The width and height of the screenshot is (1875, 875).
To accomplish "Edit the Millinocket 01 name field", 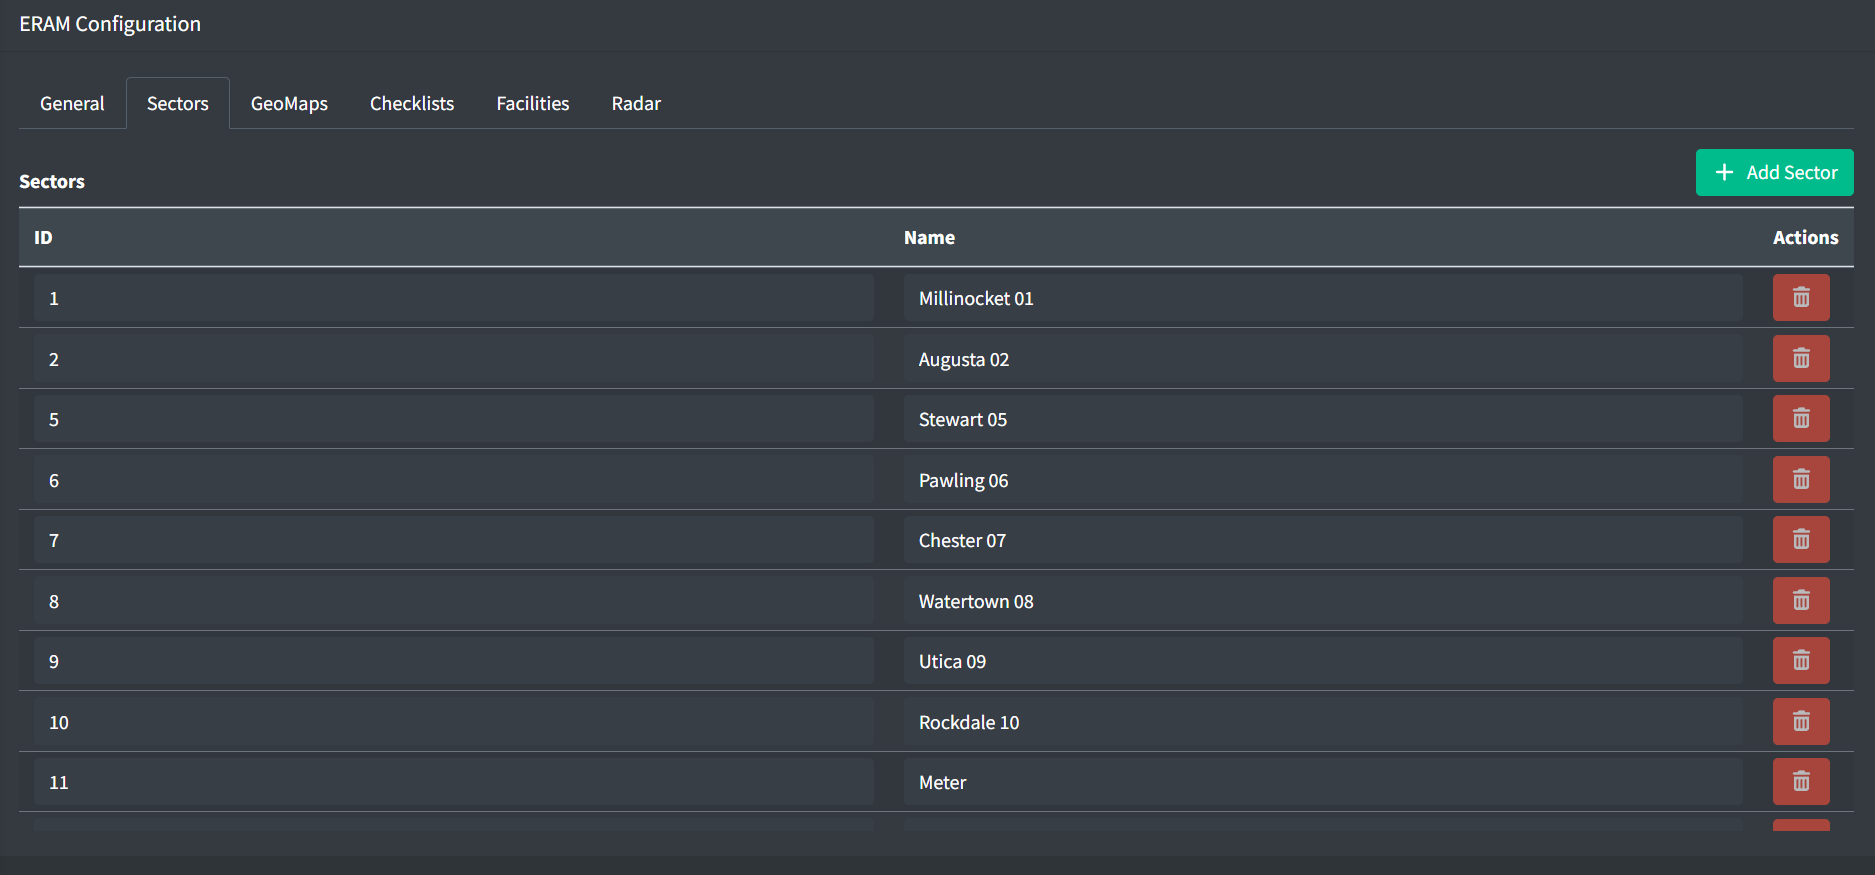I will coord(1323,298).
